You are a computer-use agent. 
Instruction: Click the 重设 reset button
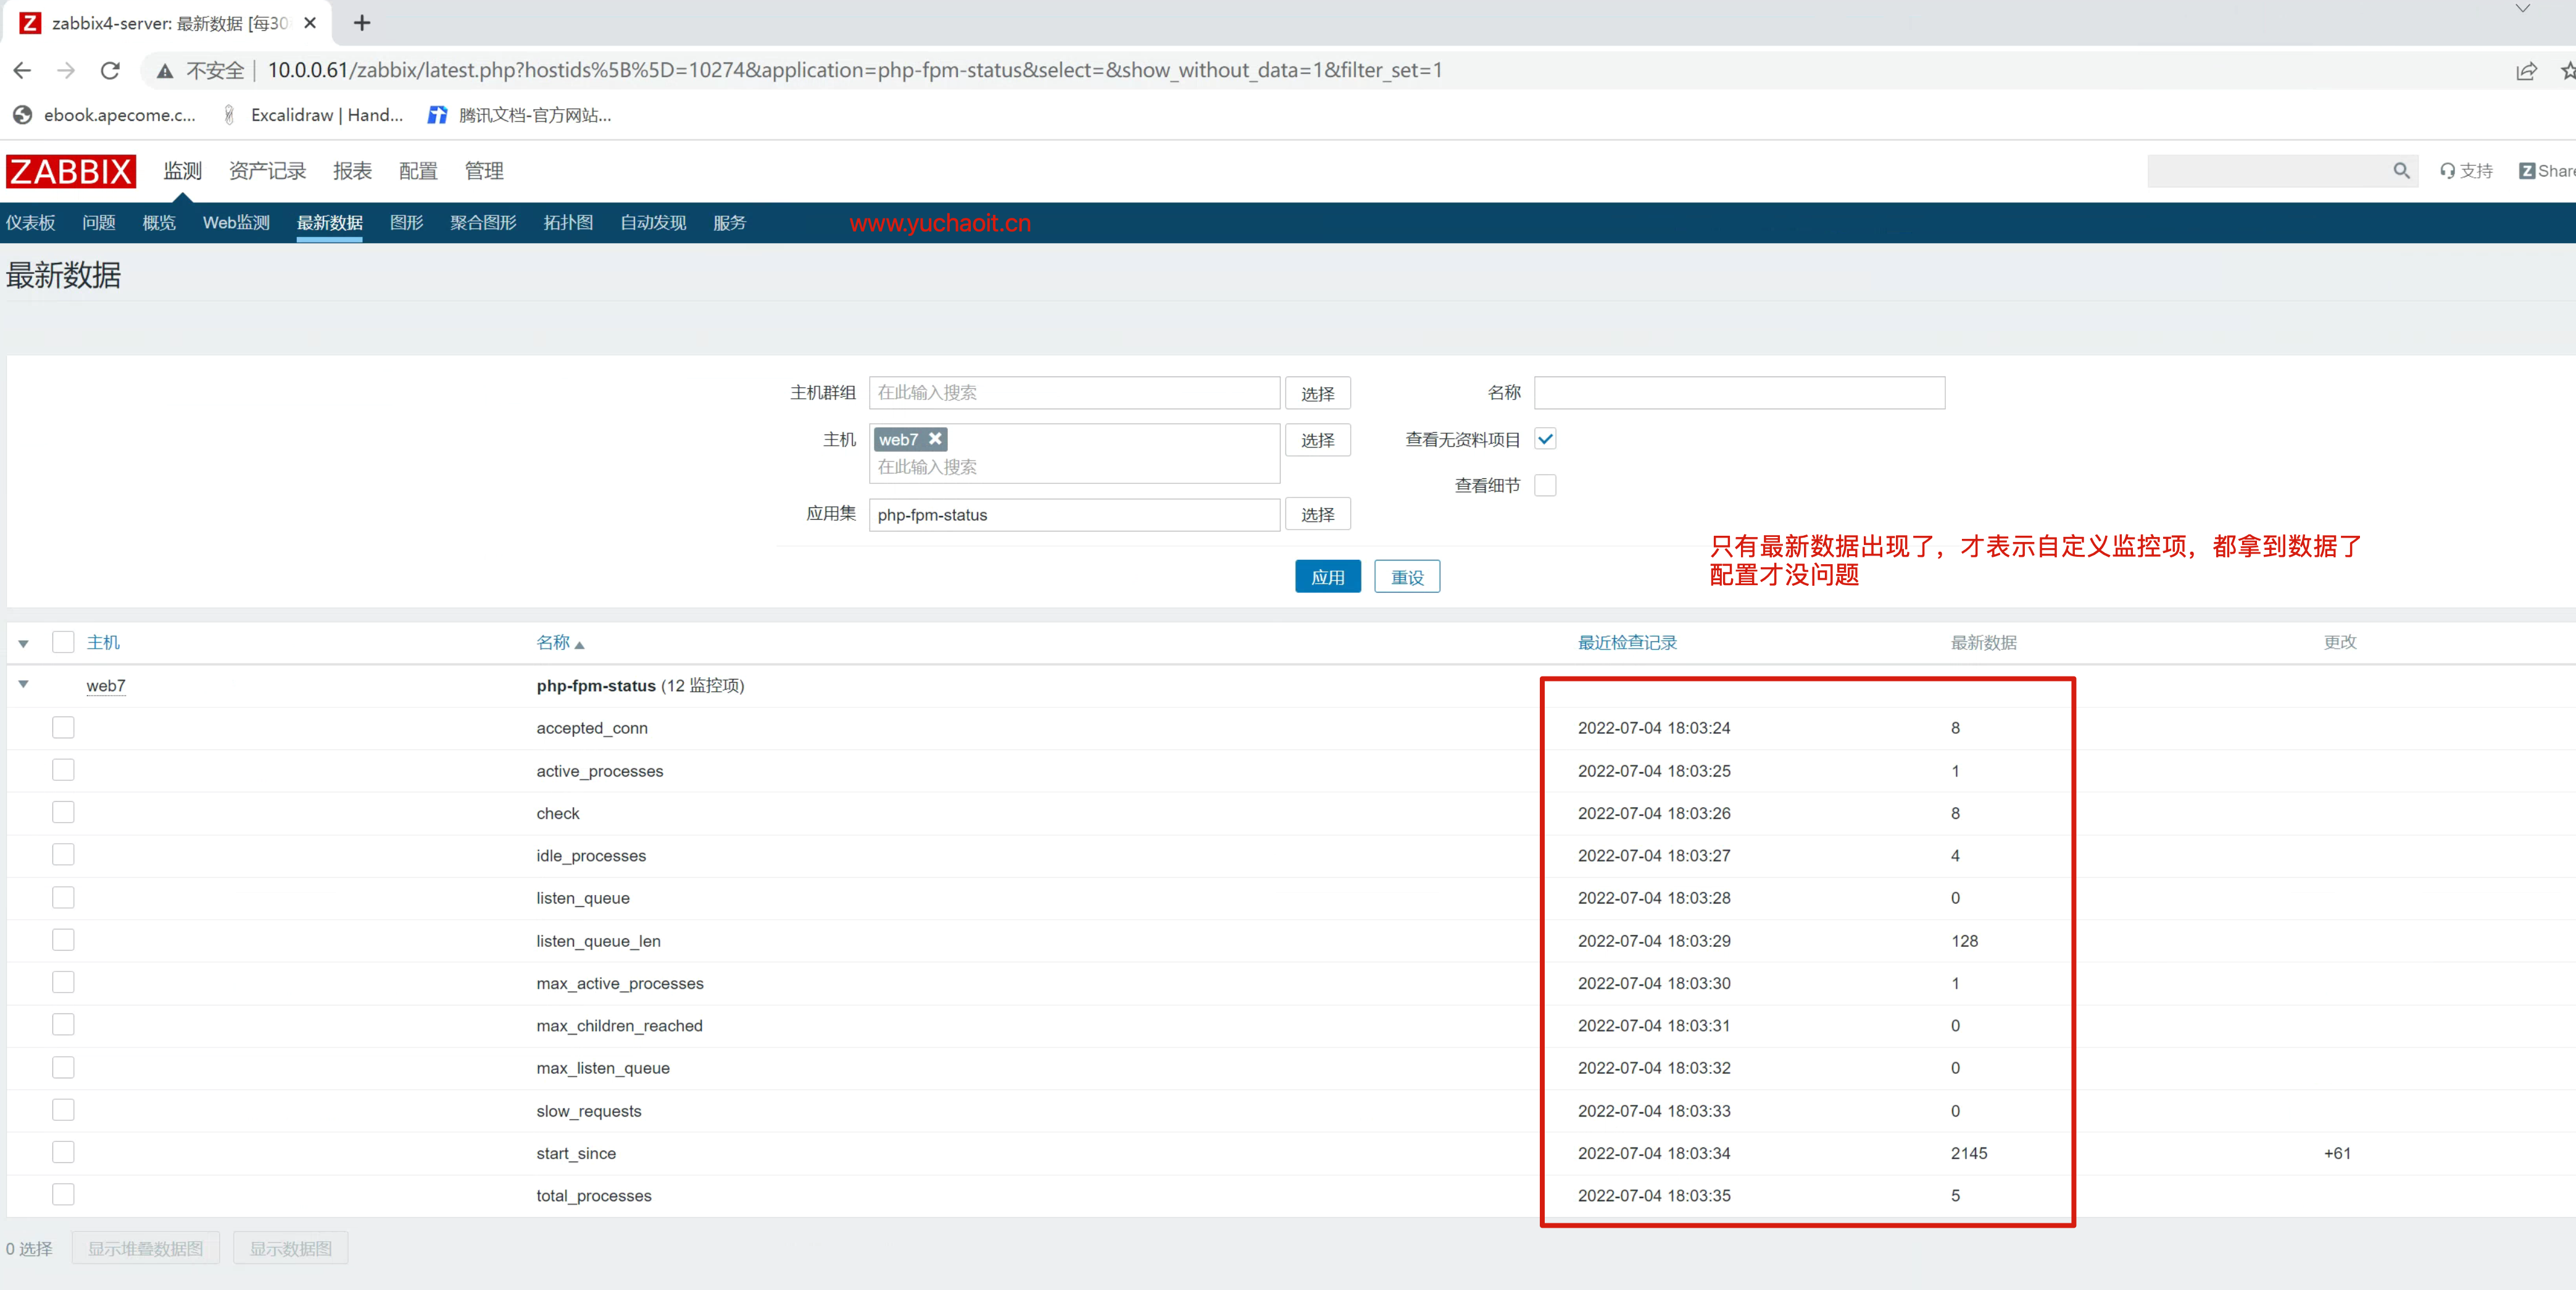tap(1406, 577)
